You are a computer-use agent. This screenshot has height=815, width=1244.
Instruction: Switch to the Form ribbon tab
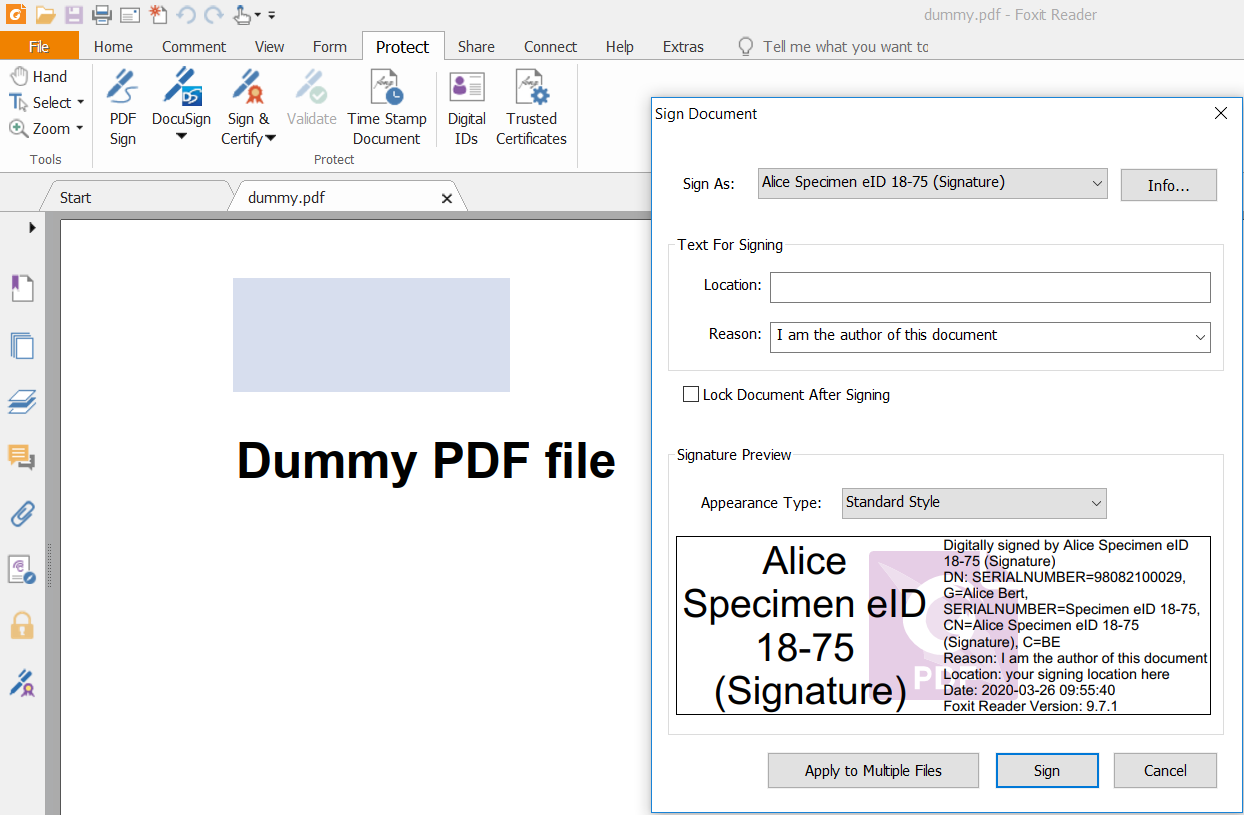tap(329, 46)
